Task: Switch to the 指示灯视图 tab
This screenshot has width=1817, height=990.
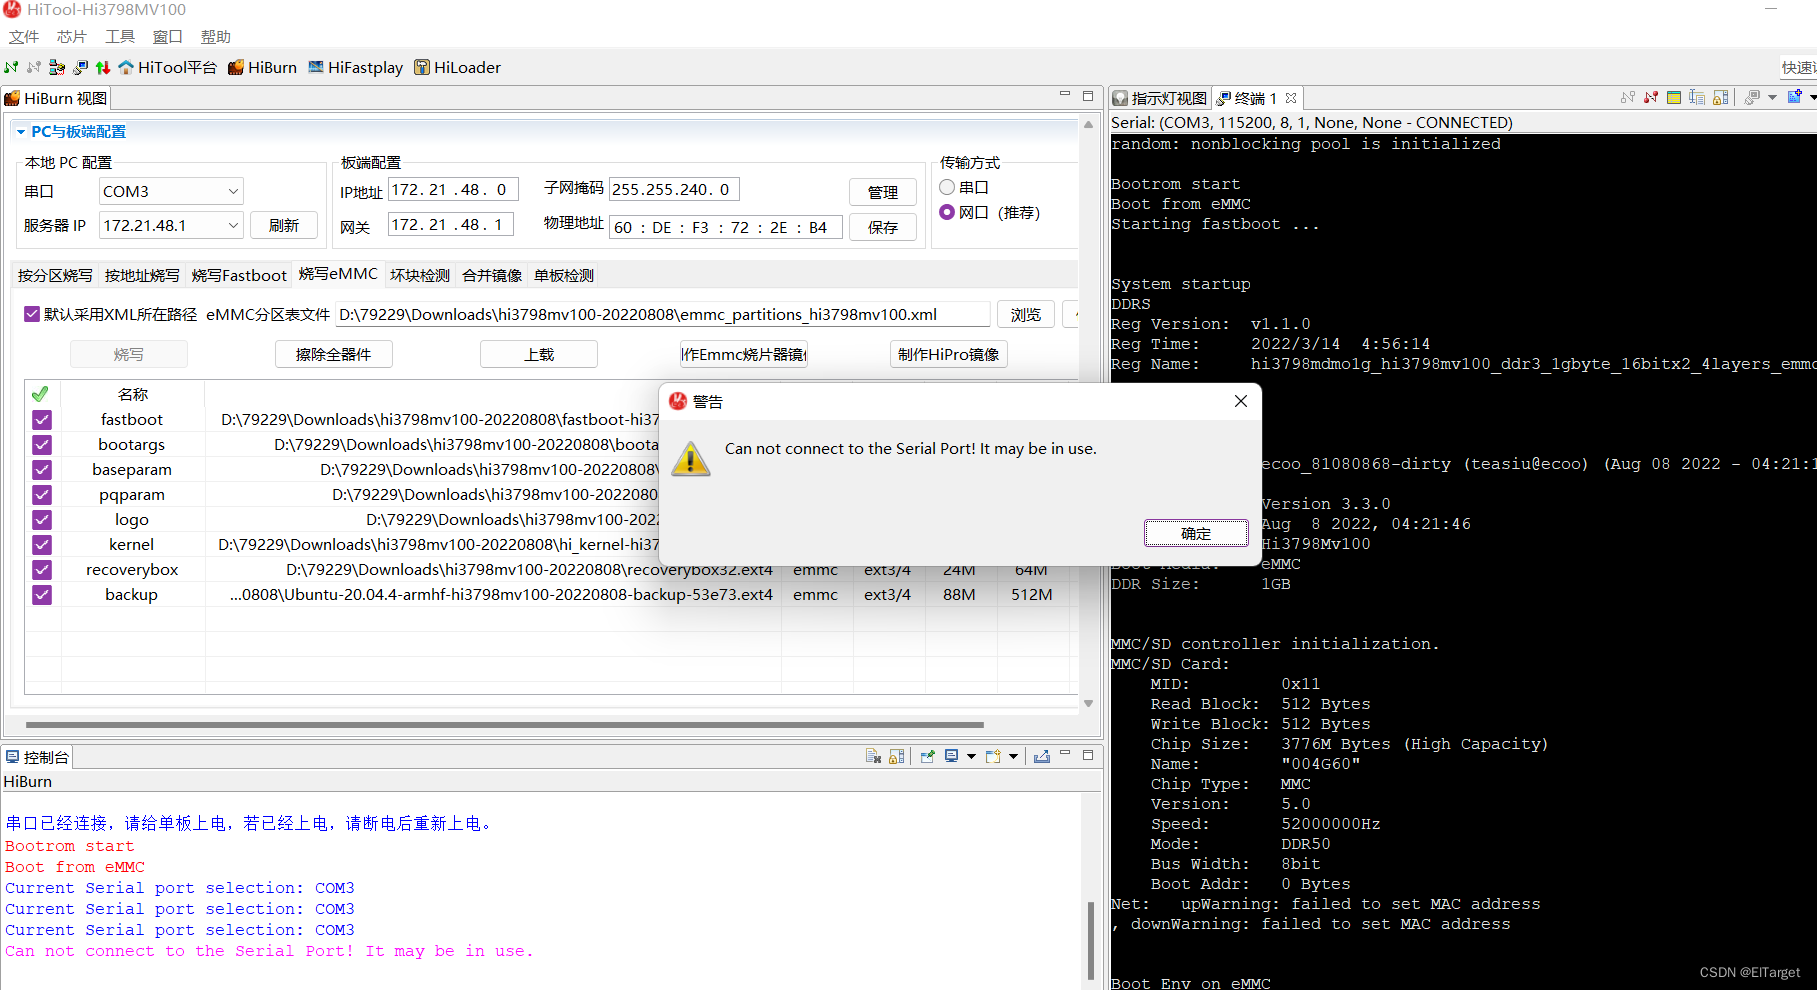Action: (x=1161, y=98)
